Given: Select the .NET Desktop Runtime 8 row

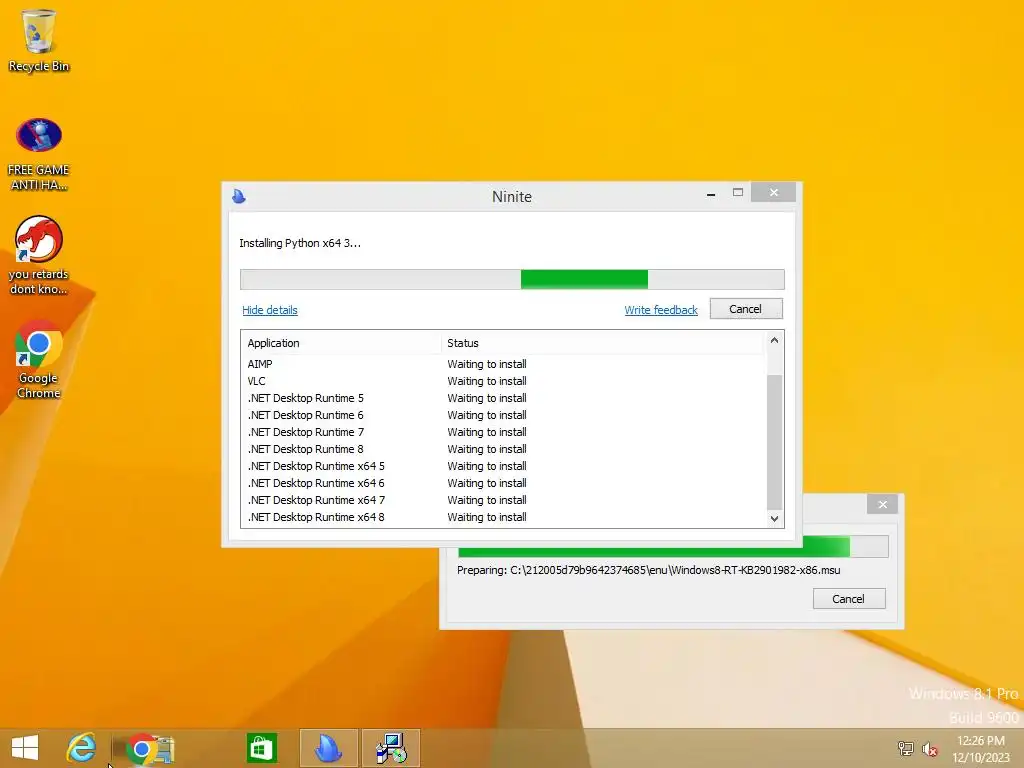Looking at the screenshot, I should click(503, 449).
